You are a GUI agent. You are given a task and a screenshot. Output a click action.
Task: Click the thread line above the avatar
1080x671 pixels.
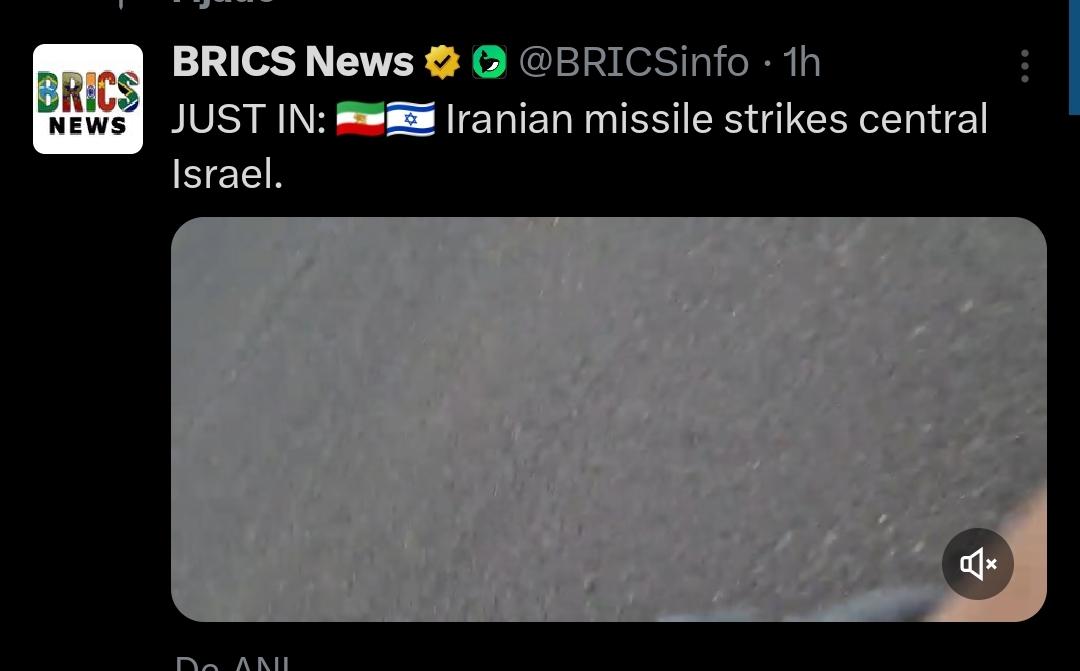pyautogui.click(x=121, y=4)
